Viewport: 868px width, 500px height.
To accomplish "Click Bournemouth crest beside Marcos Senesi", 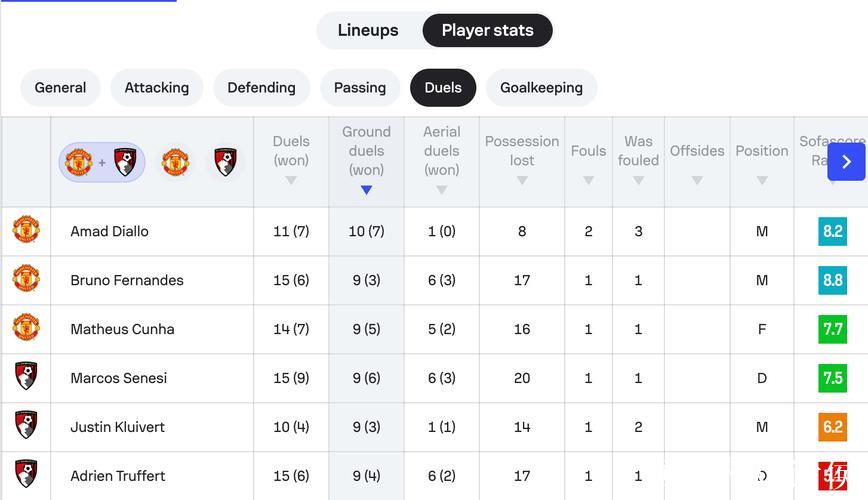I will pos(26,378).
